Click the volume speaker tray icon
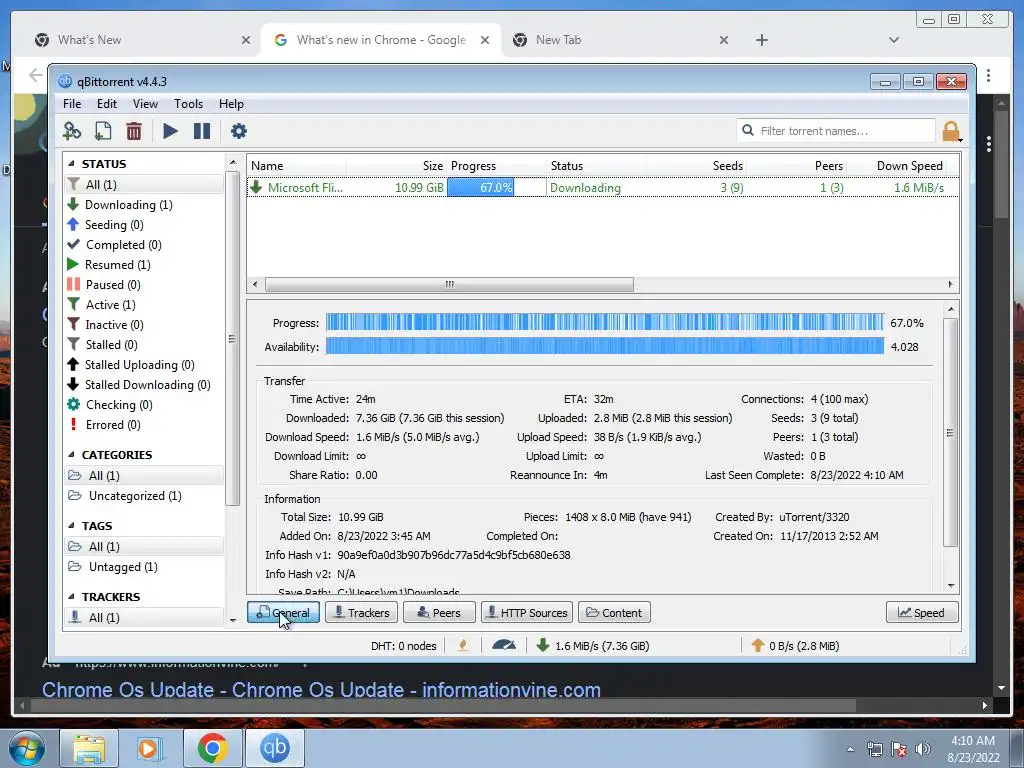1024x768 pixels. pos(923,749)
